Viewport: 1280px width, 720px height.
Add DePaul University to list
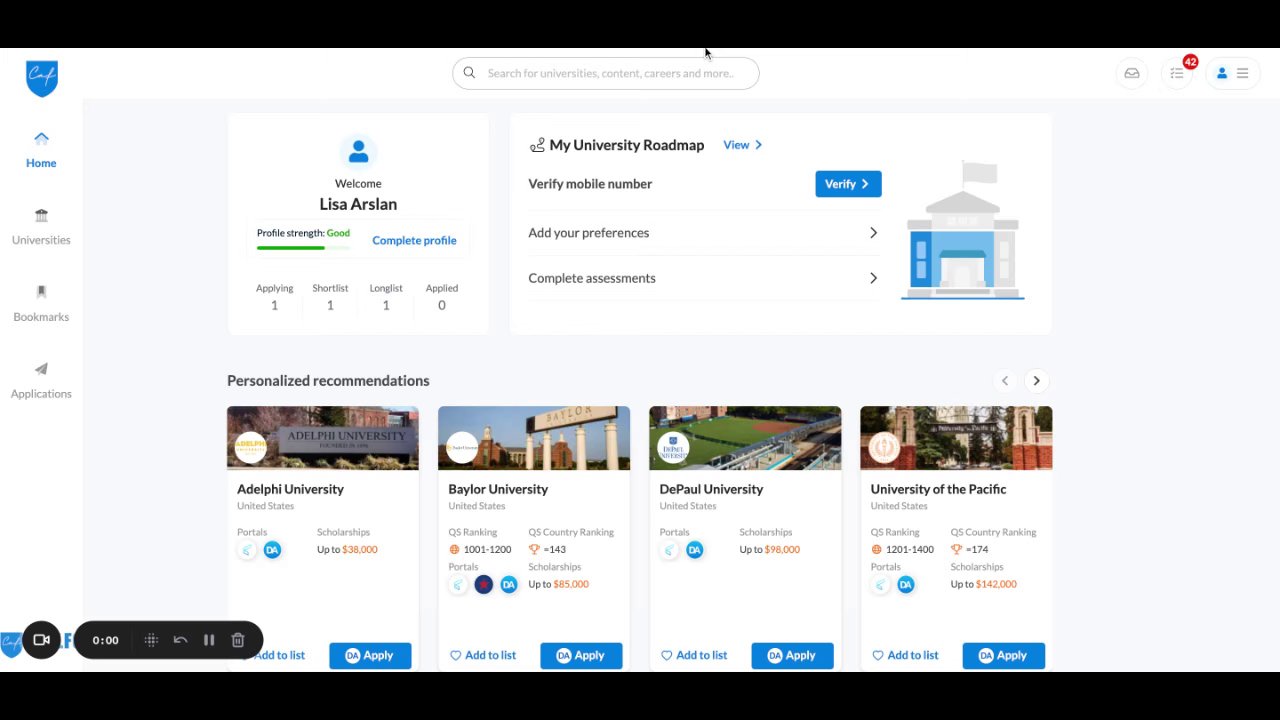(x=694, y=655)
